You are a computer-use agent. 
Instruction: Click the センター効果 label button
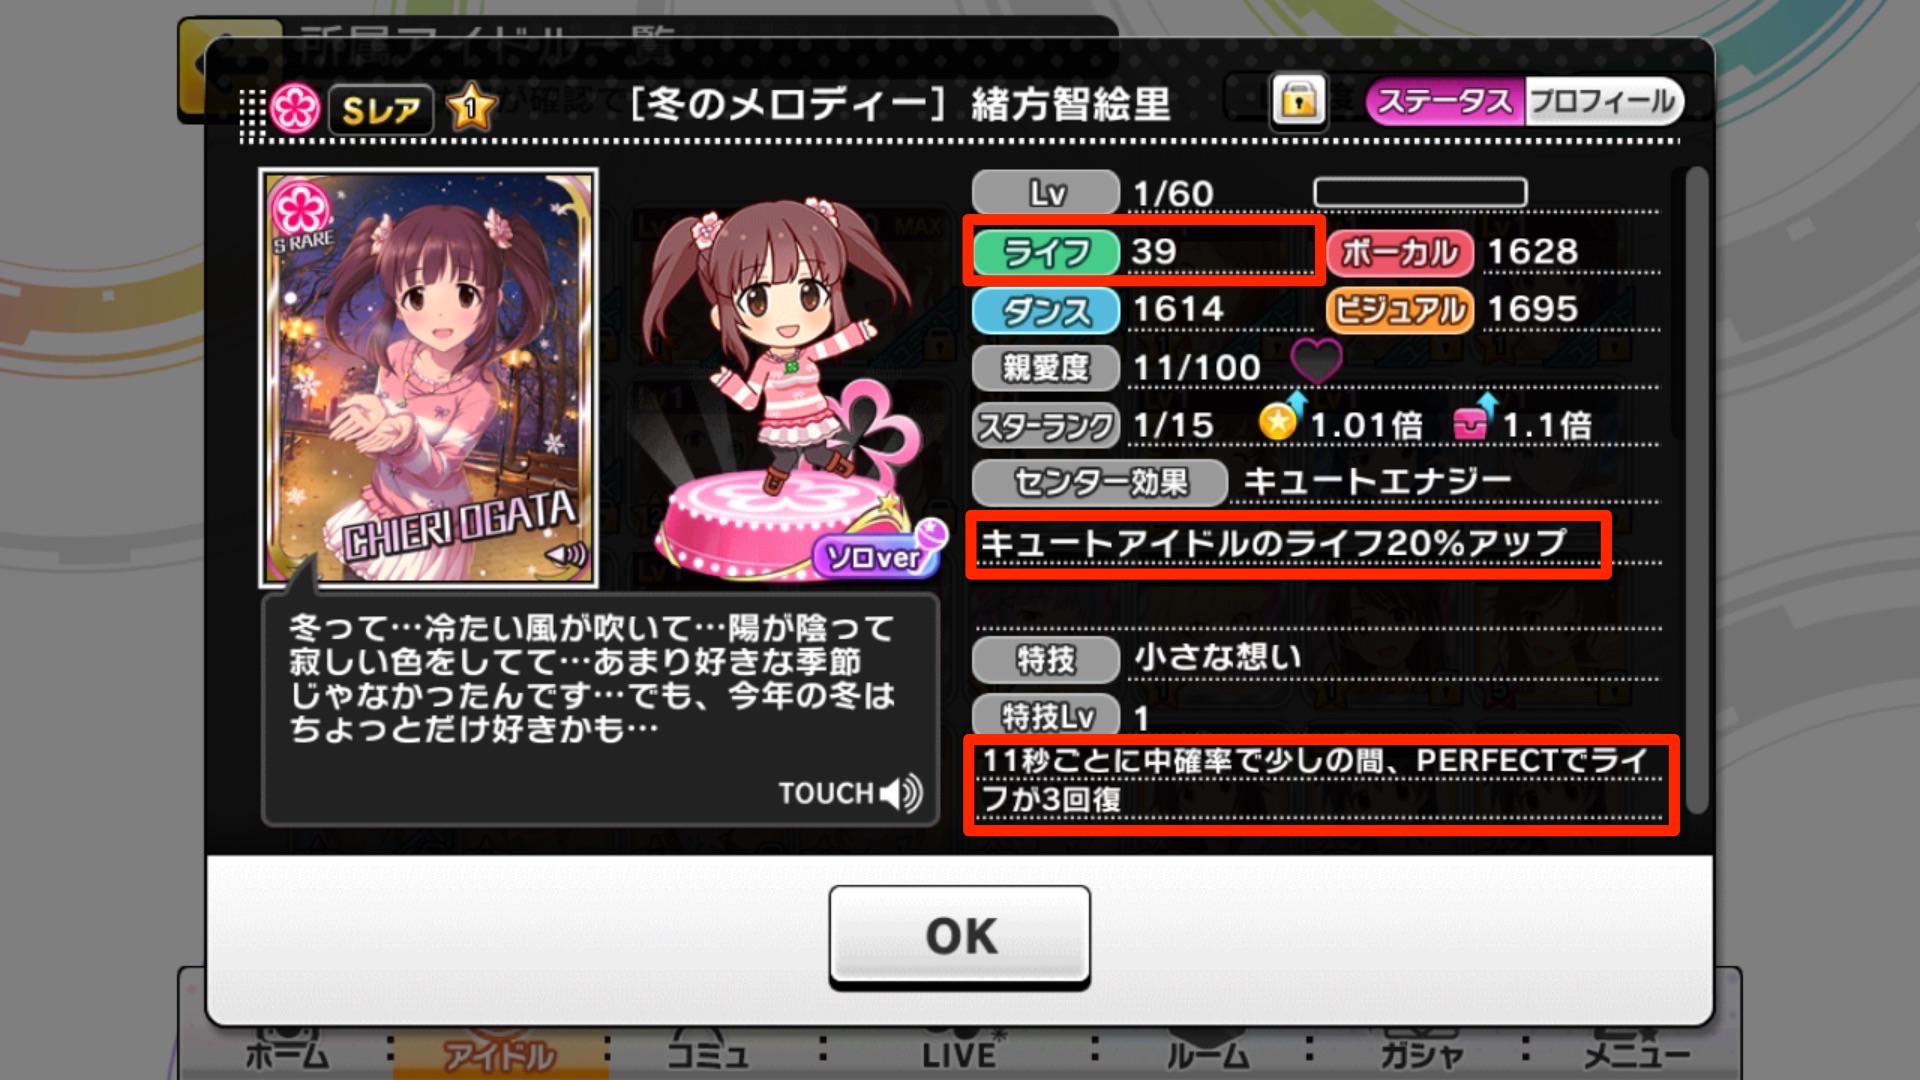point(1099,482)
